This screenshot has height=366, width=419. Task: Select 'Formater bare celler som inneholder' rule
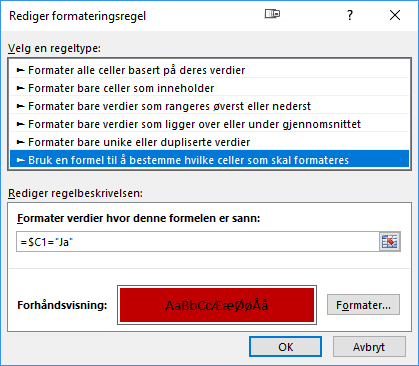[209, 88]
